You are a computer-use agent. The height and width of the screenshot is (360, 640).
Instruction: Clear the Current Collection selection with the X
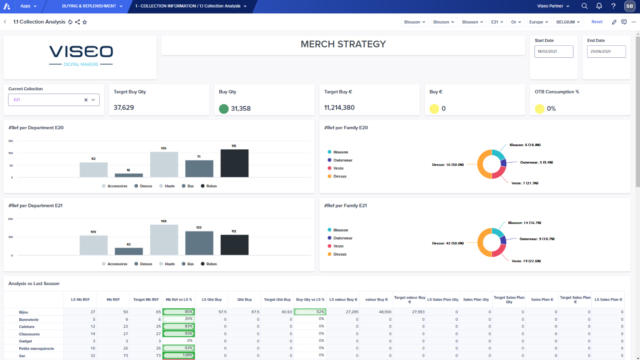pos(86,100)
